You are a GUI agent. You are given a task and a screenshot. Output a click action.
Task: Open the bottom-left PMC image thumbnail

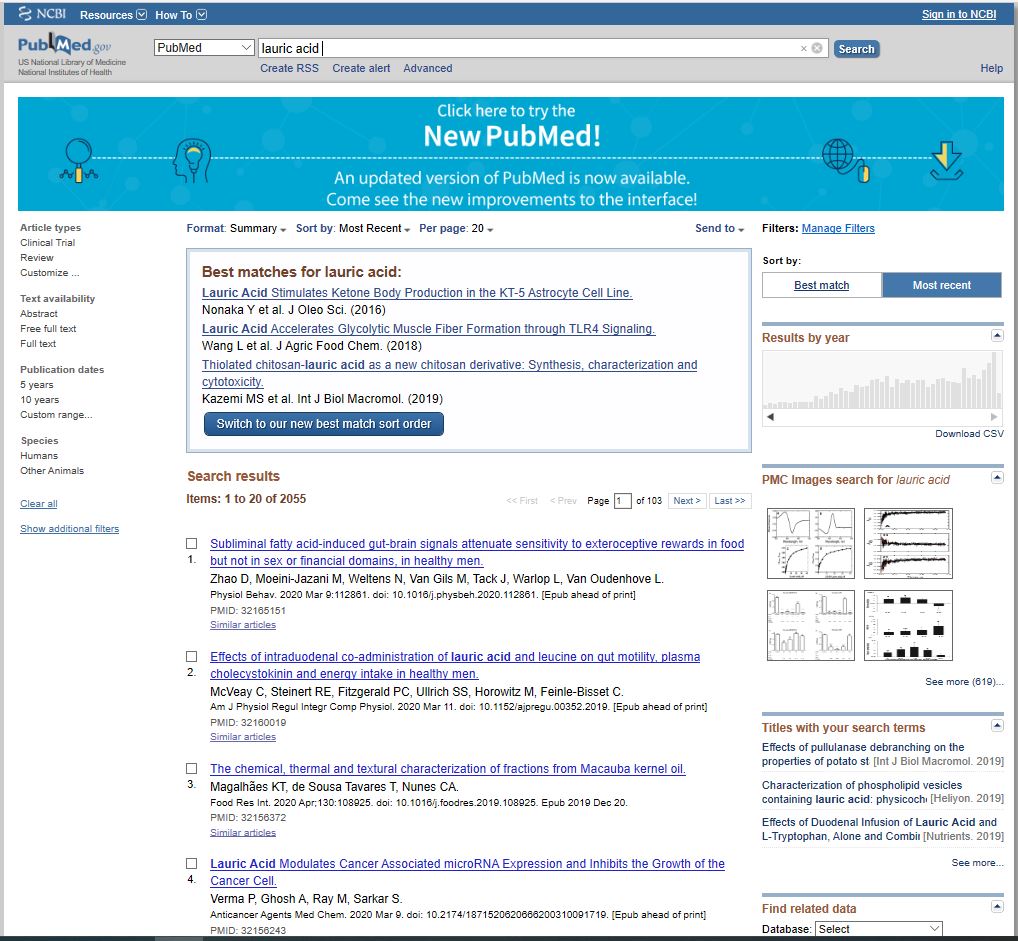click(x=811, y=625)
